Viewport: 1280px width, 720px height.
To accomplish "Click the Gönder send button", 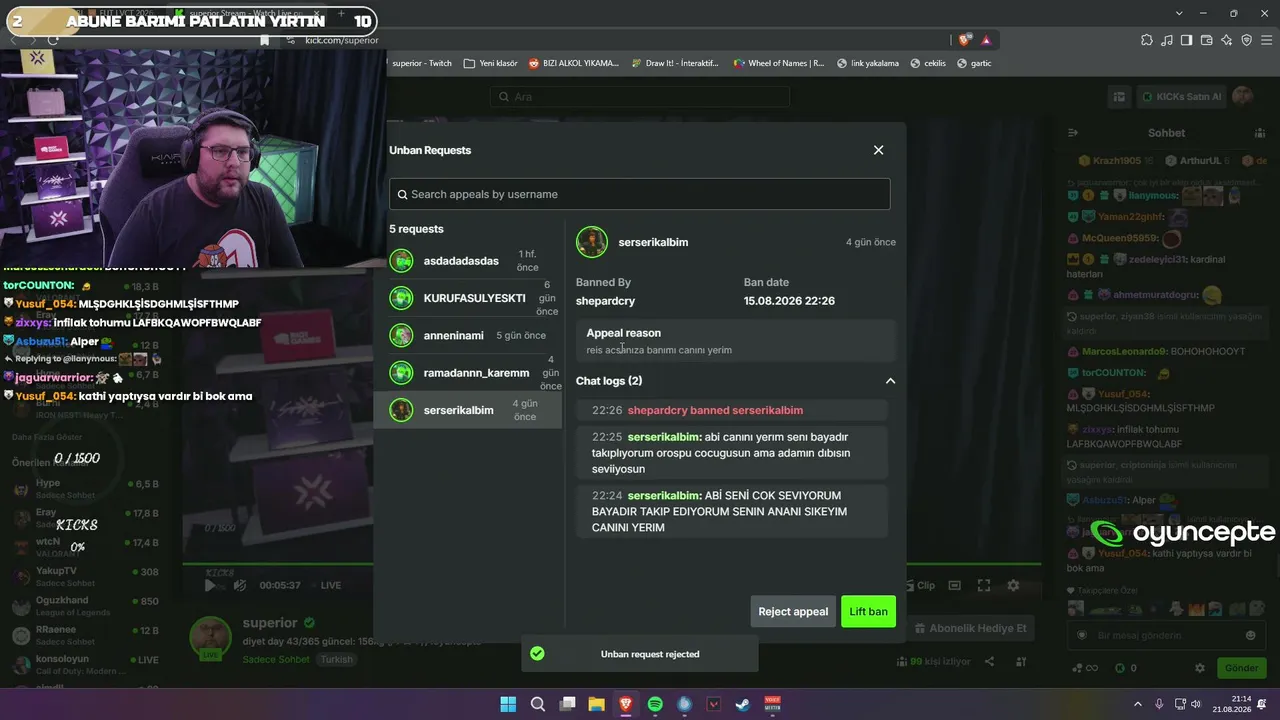I will click(x=1241, y=668).
